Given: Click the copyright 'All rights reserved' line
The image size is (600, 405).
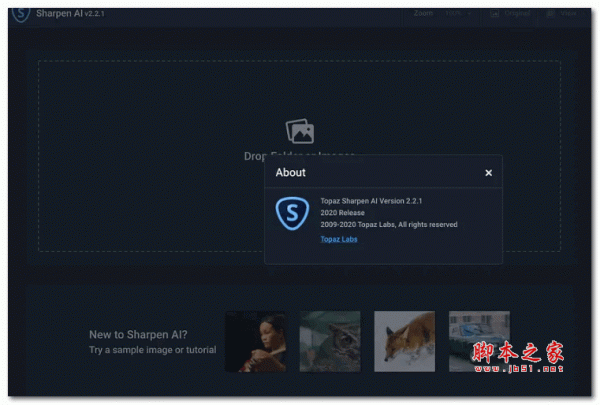Looking at the screenshot, I should tap(389, 225).
